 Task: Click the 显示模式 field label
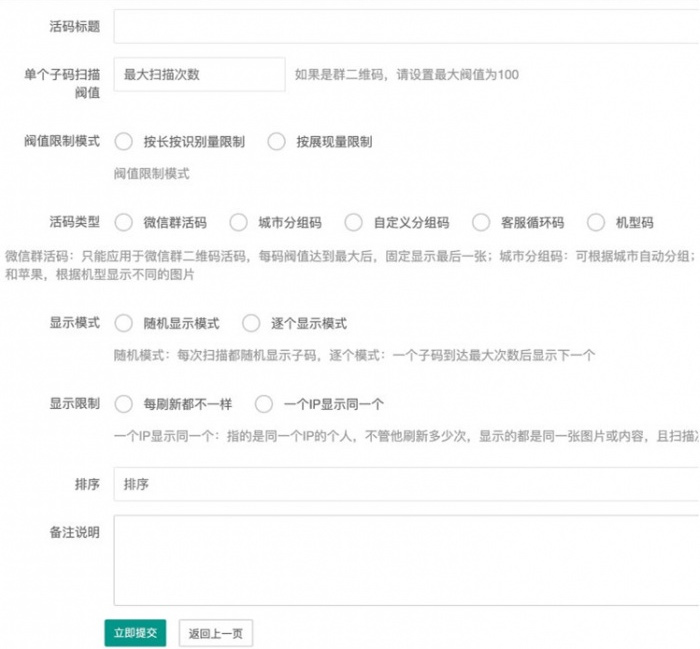point(75,323)
